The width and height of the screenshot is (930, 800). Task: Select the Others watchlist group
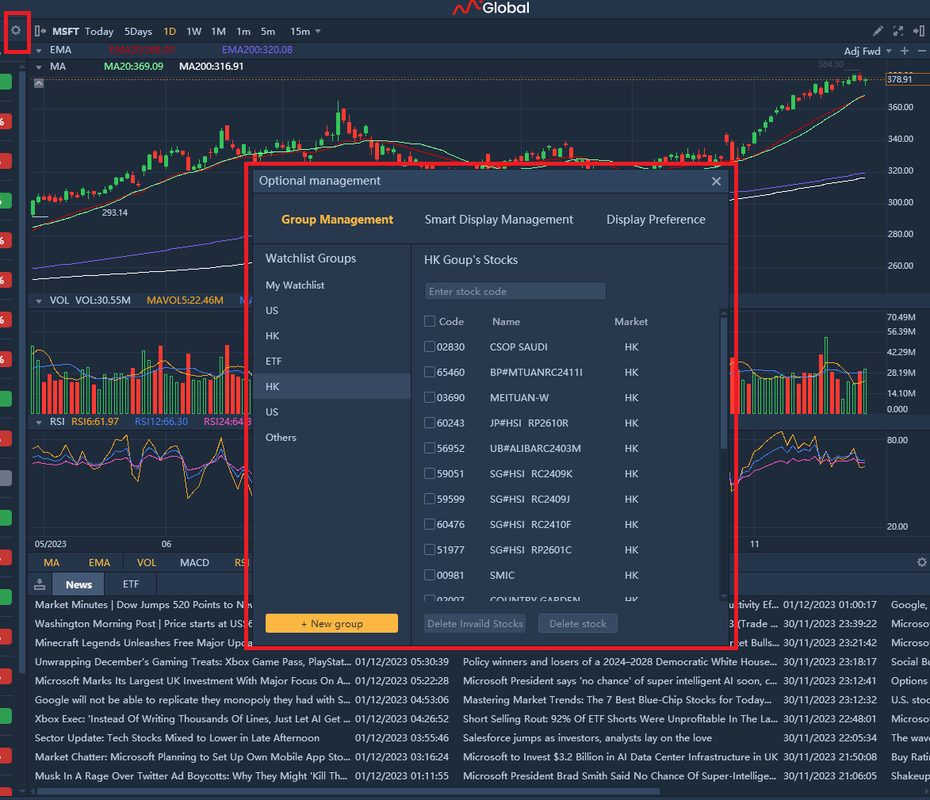click(x=332, y=437)
